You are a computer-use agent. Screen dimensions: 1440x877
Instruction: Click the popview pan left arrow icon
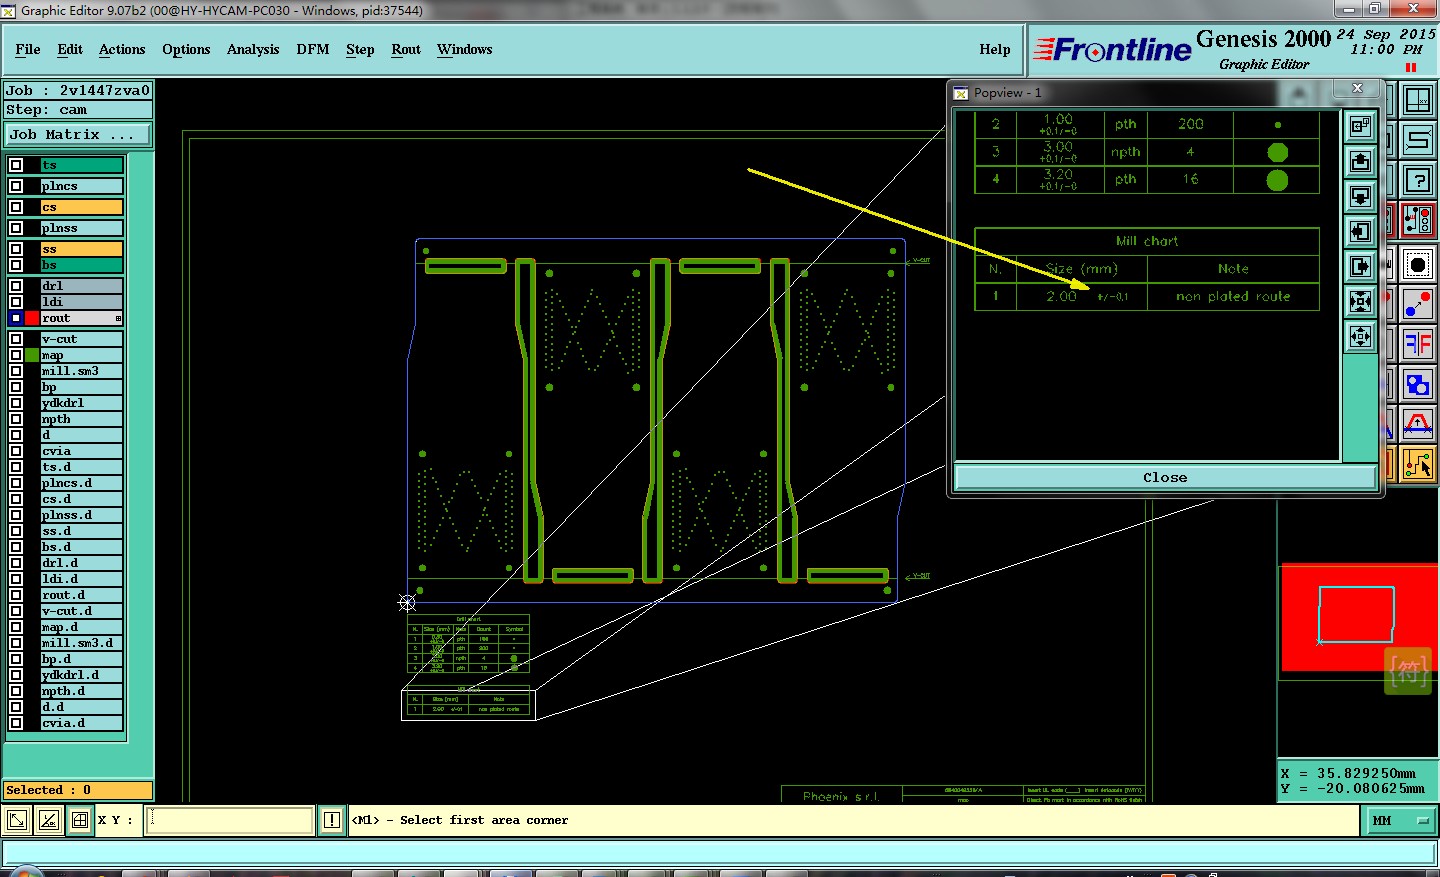pyautogui.click(x=1360, y=231)
